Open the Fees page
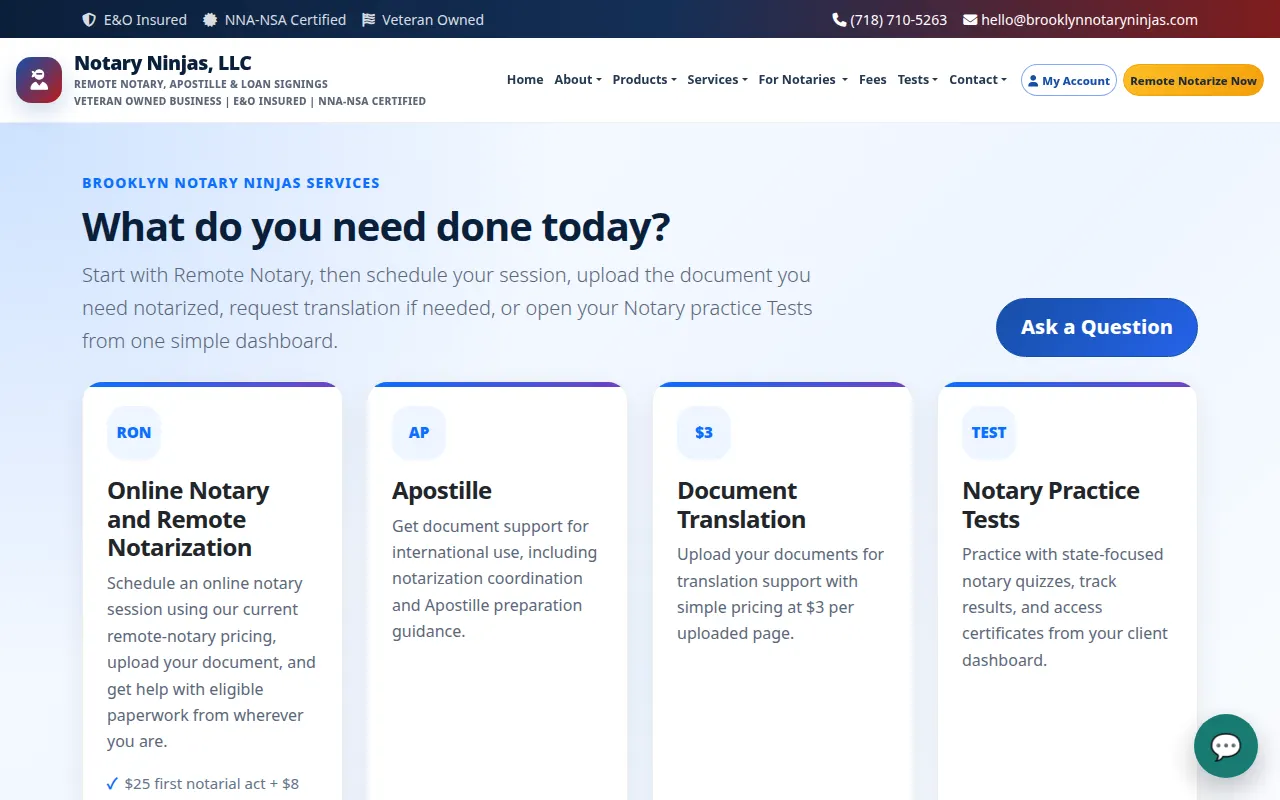1280x800 pixels. pyautogui.click(x=873, y=80)
